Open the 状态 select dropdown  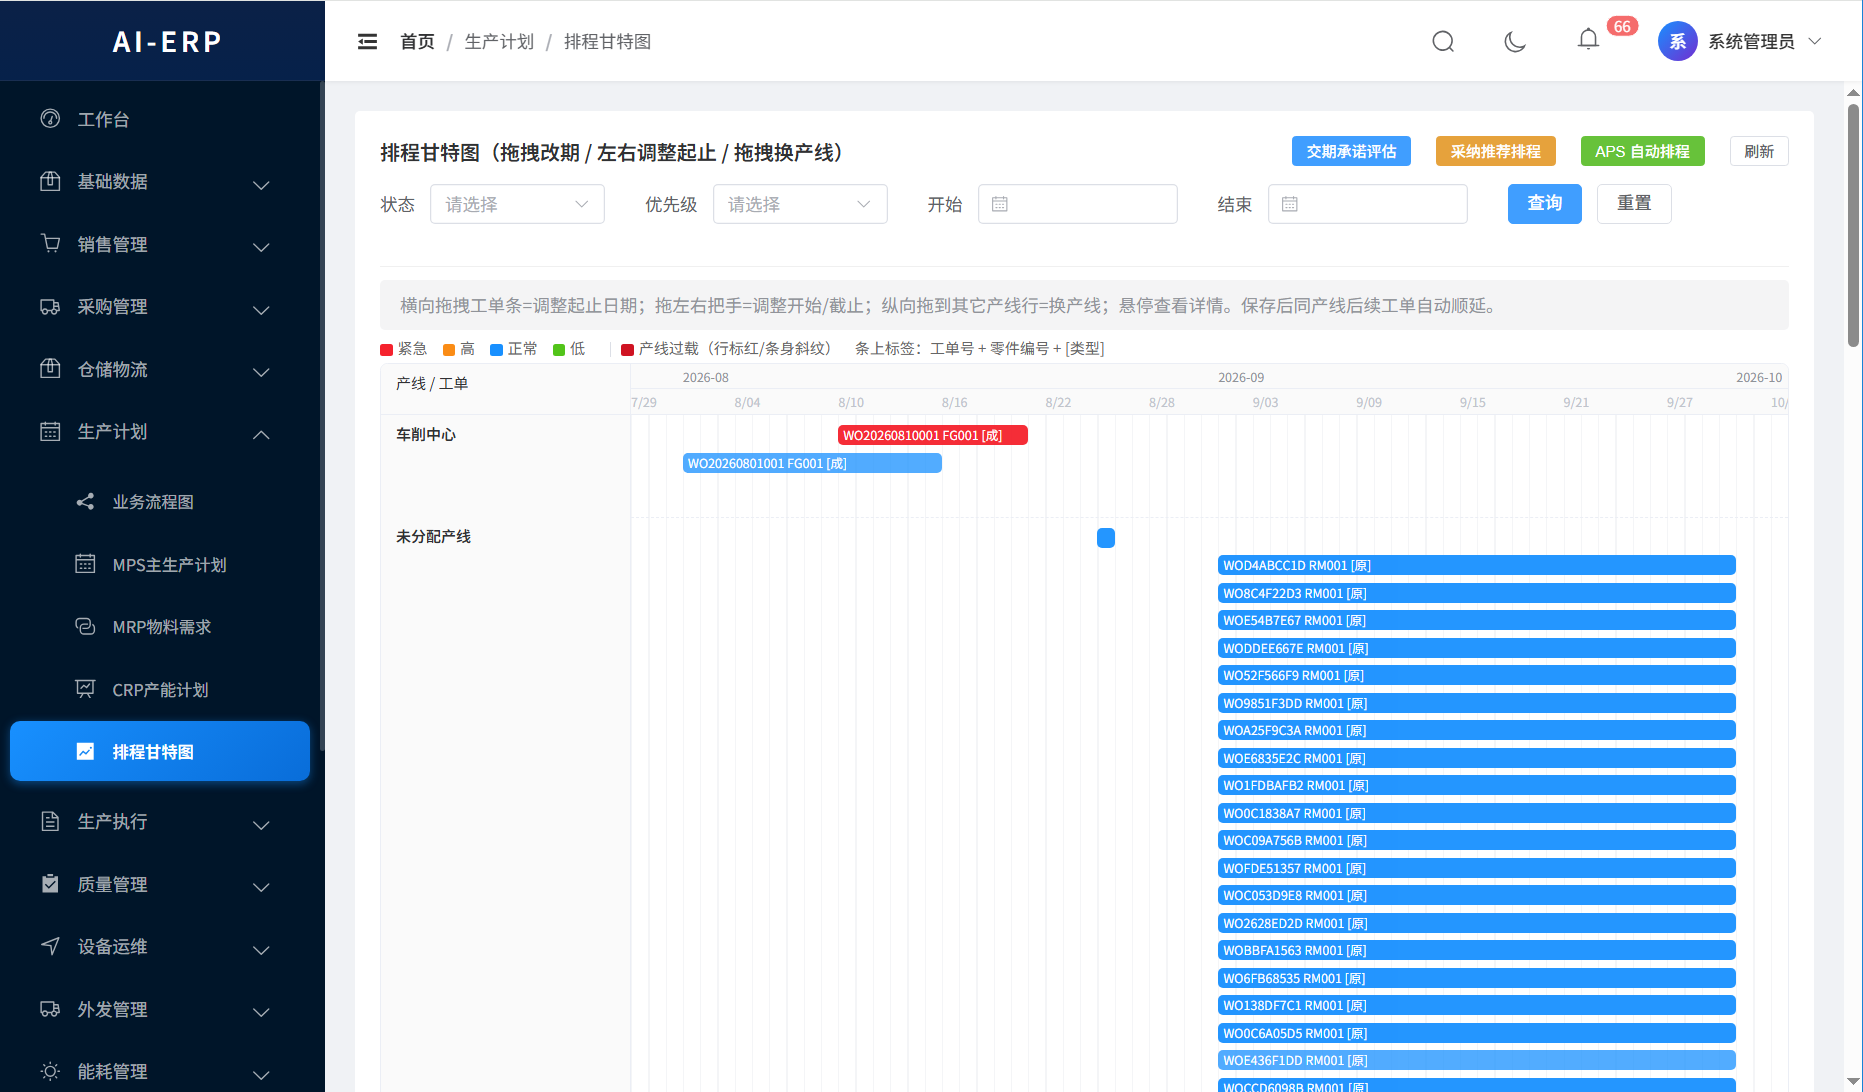click(517, 204)
